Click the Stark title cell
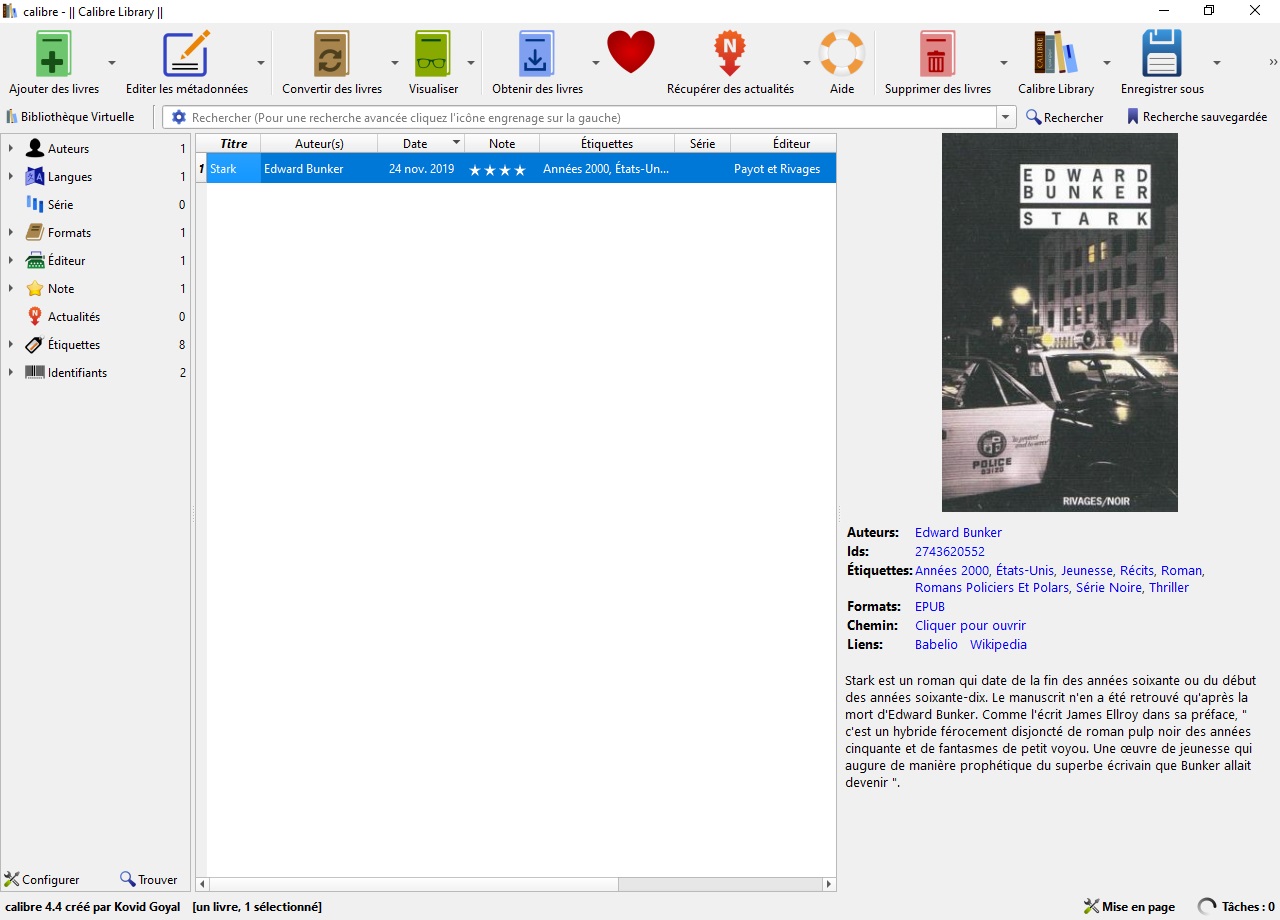This screenshot has width=1280, height=920. point(233,169)
